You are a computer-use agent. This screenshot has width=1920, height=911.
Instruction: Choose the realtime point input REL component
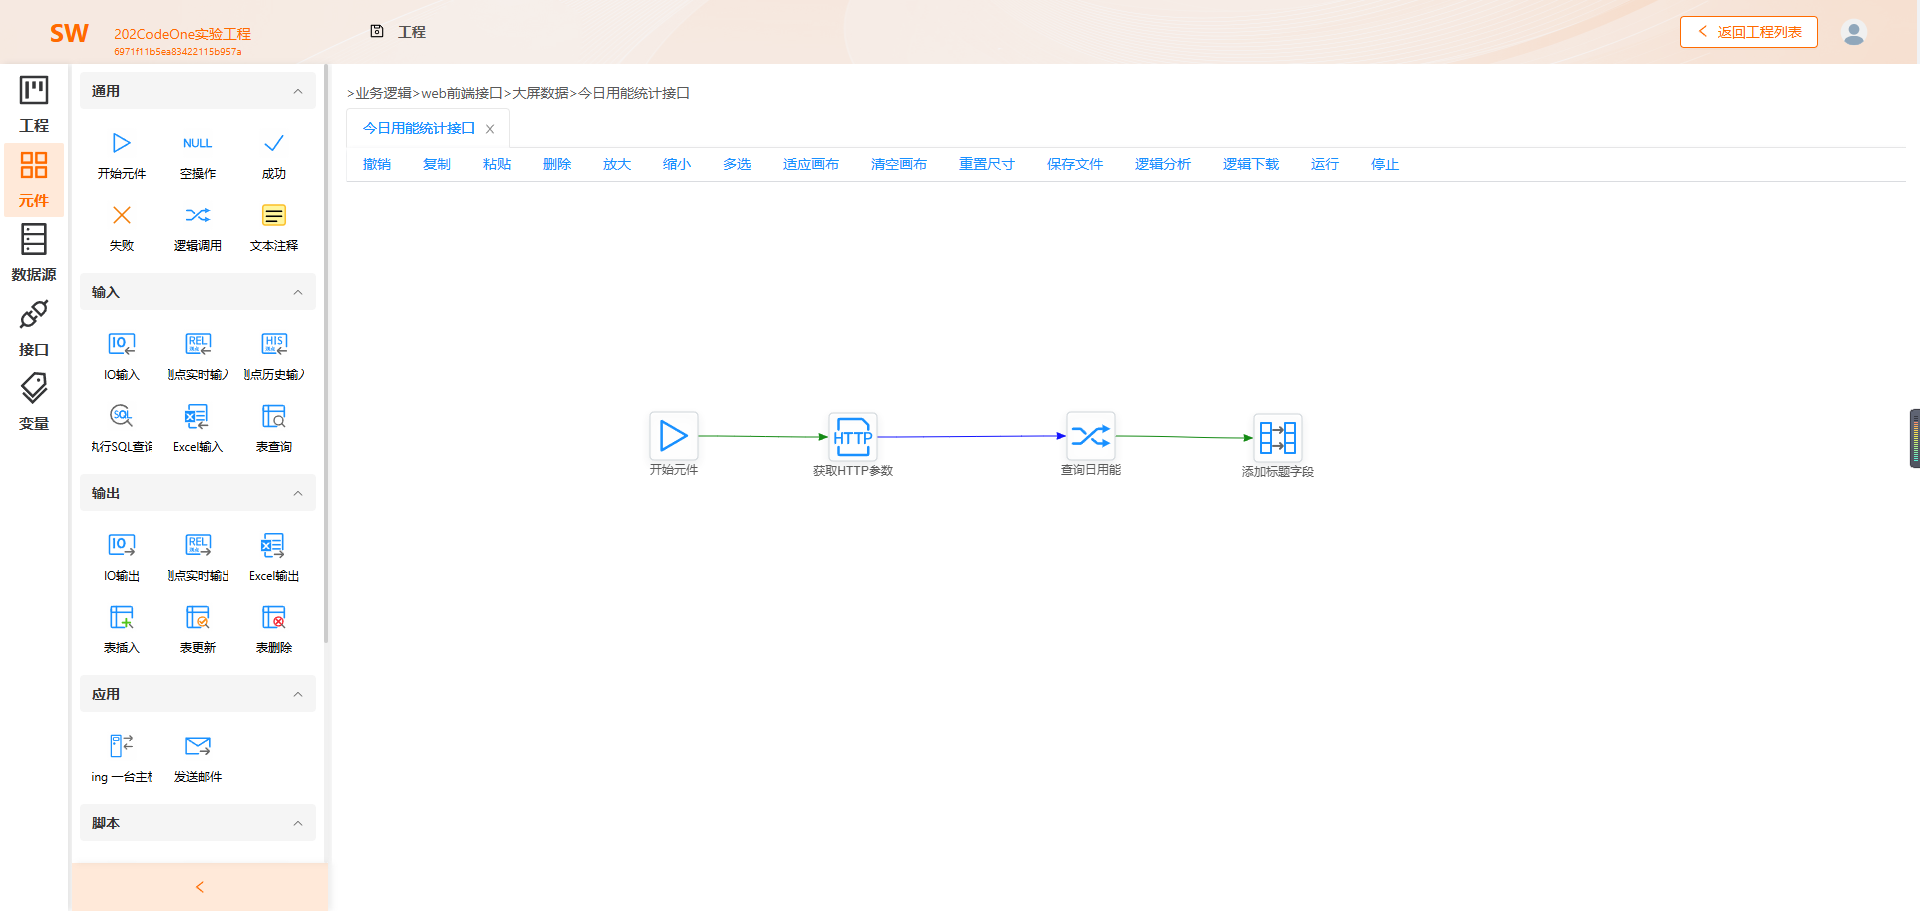click(198, 356)
